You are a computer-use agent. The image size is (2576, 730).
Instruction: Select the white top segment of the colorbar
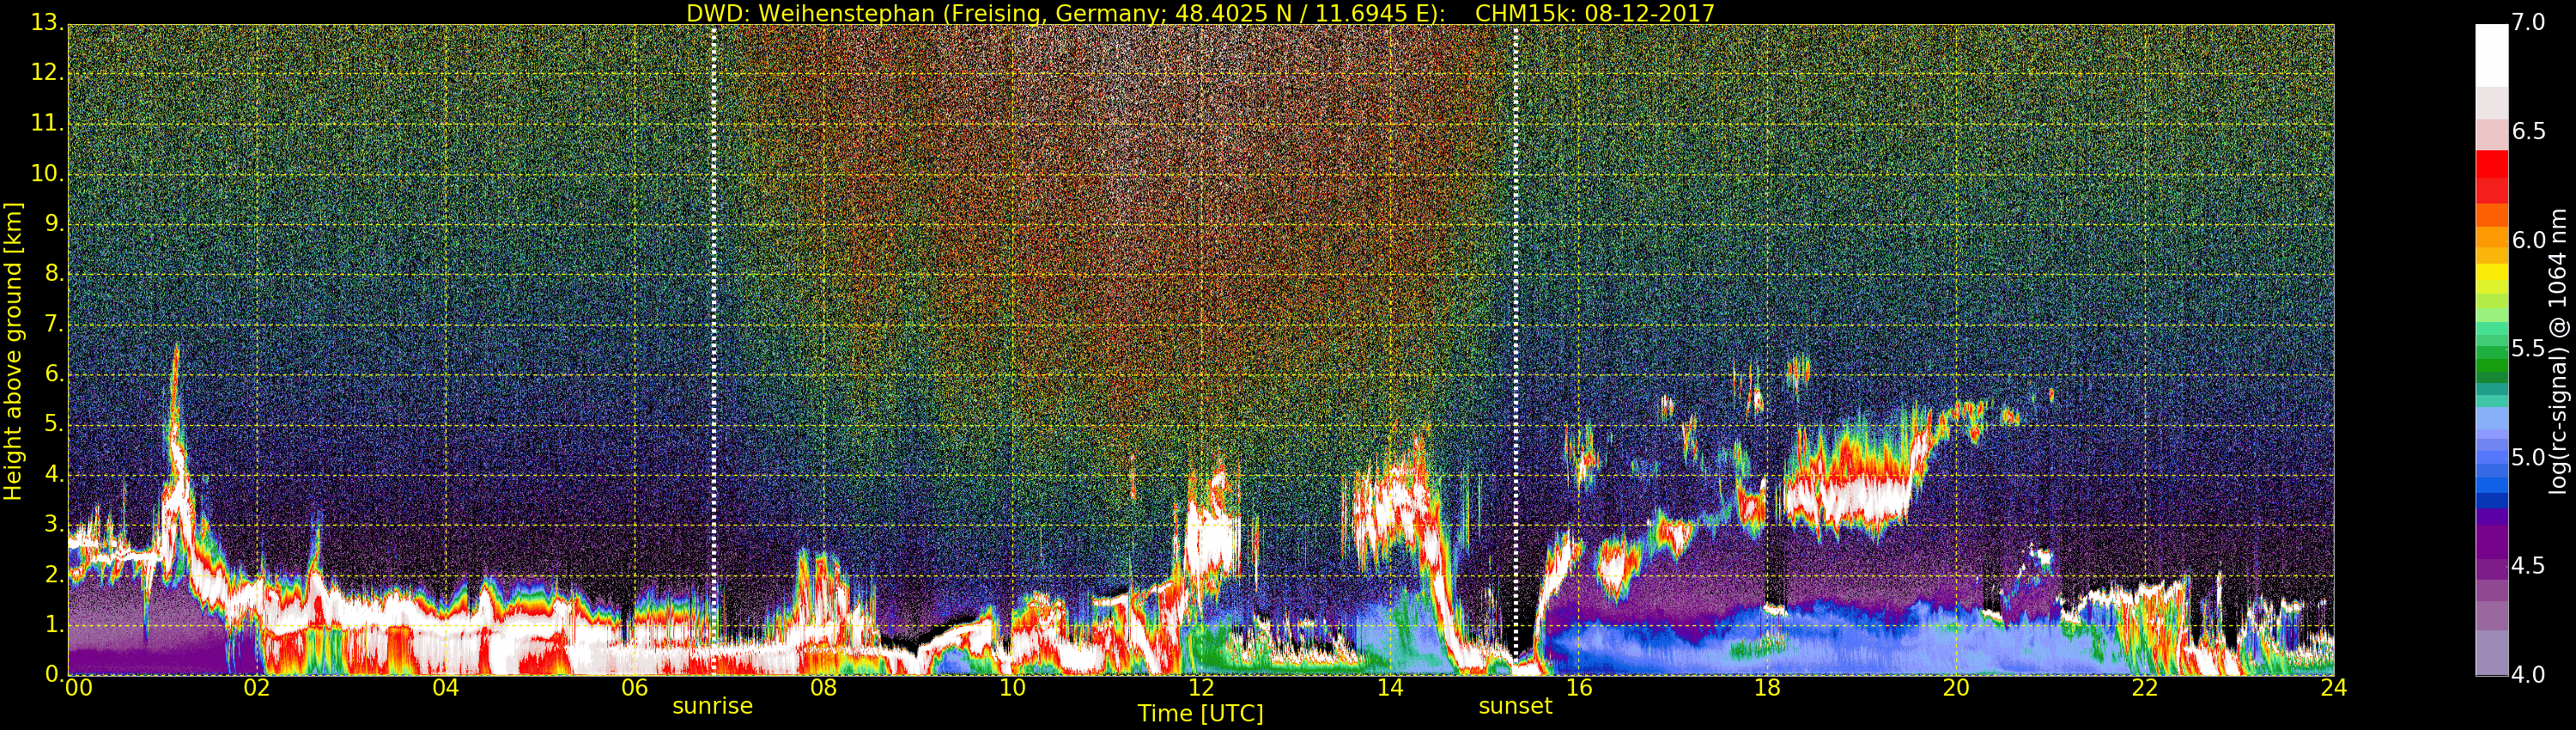pos(2491,55)
